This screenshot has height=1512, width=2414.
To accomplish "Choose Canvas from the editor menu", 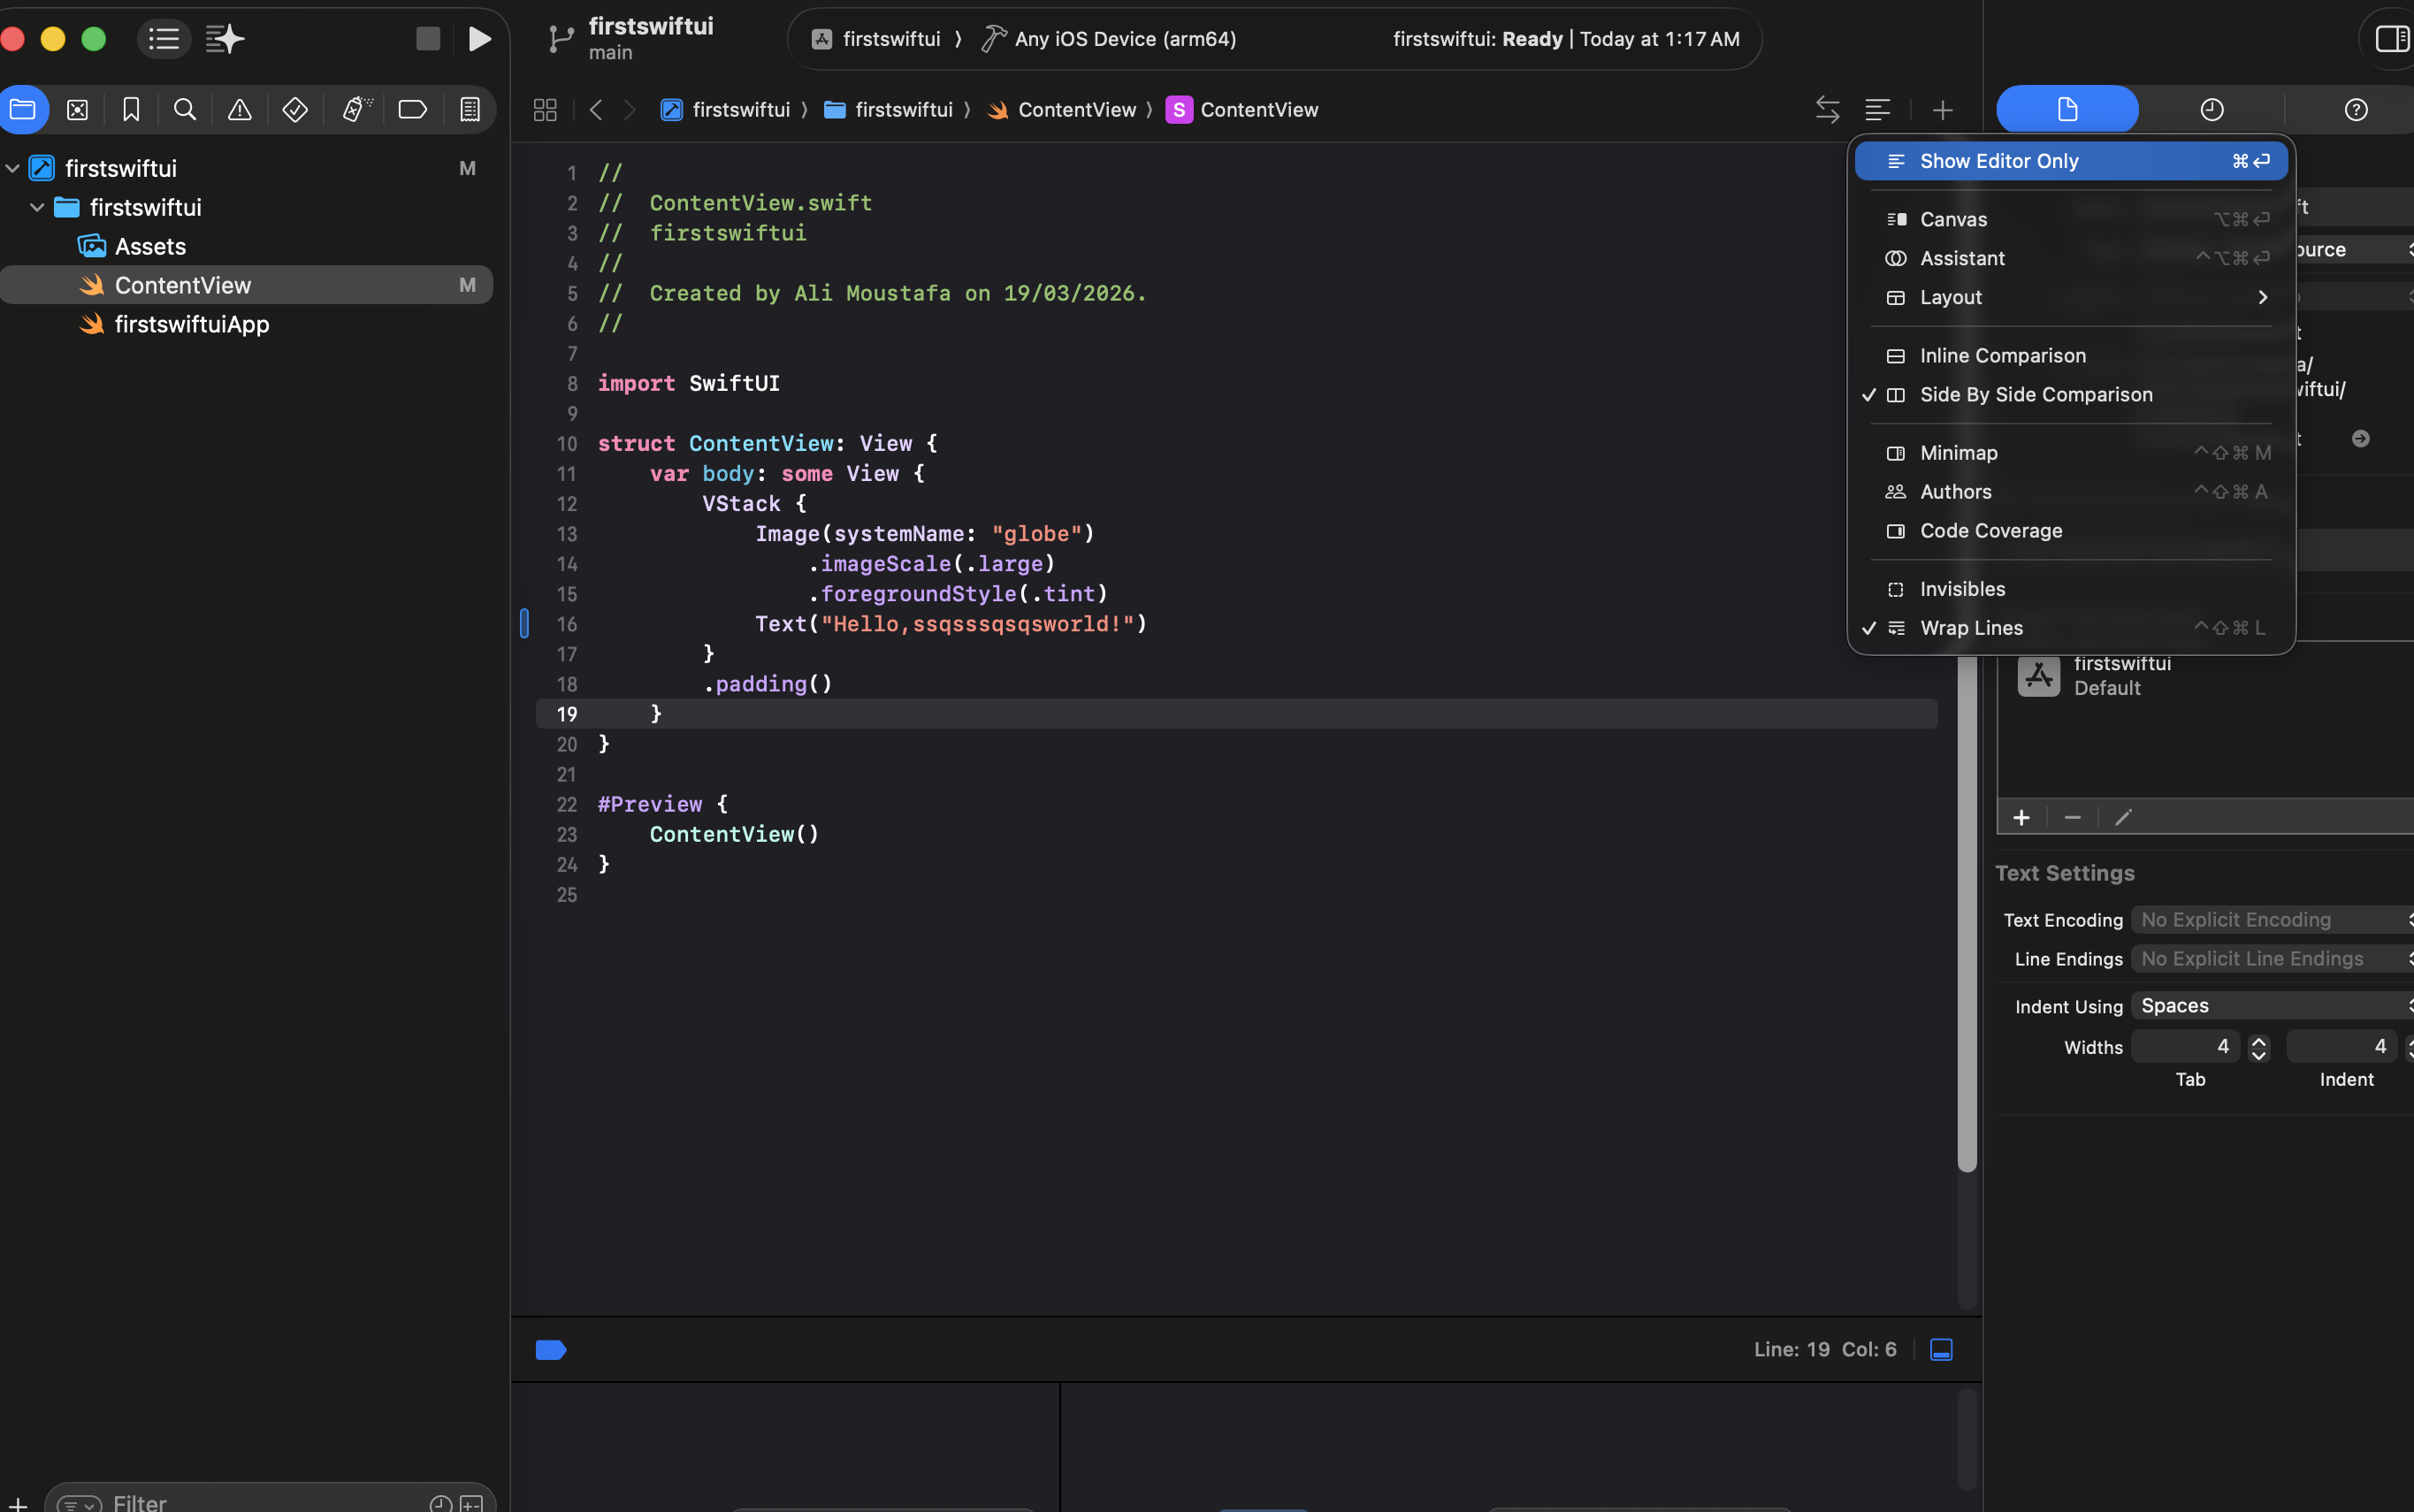I will coord(1953,220).
